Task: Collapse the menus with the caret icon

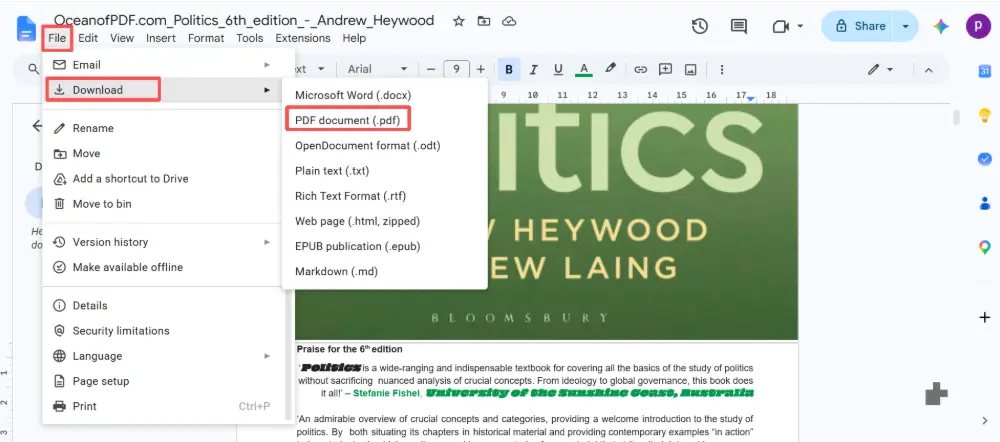Action: click(929, 70)
